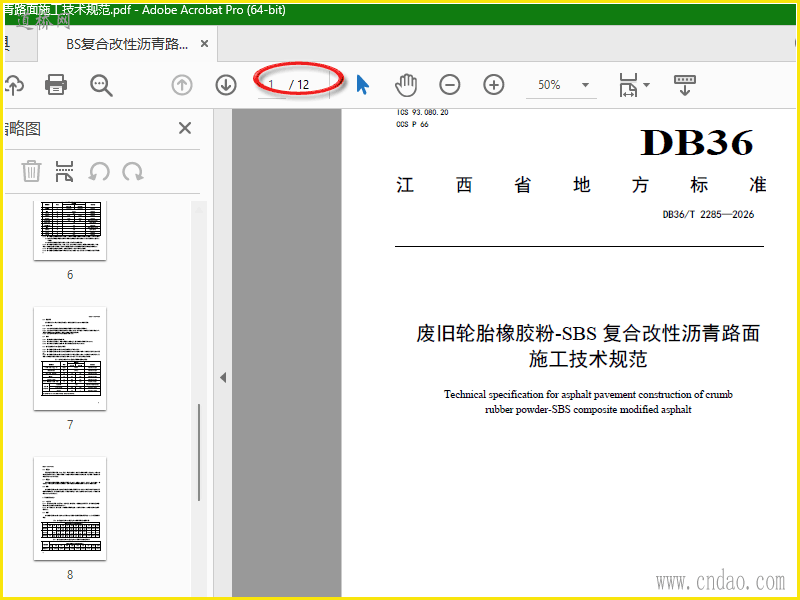The height and width of the screenshot is (600, 800).
Task: Click the upload to cloud icon
Action: (14, 85)
